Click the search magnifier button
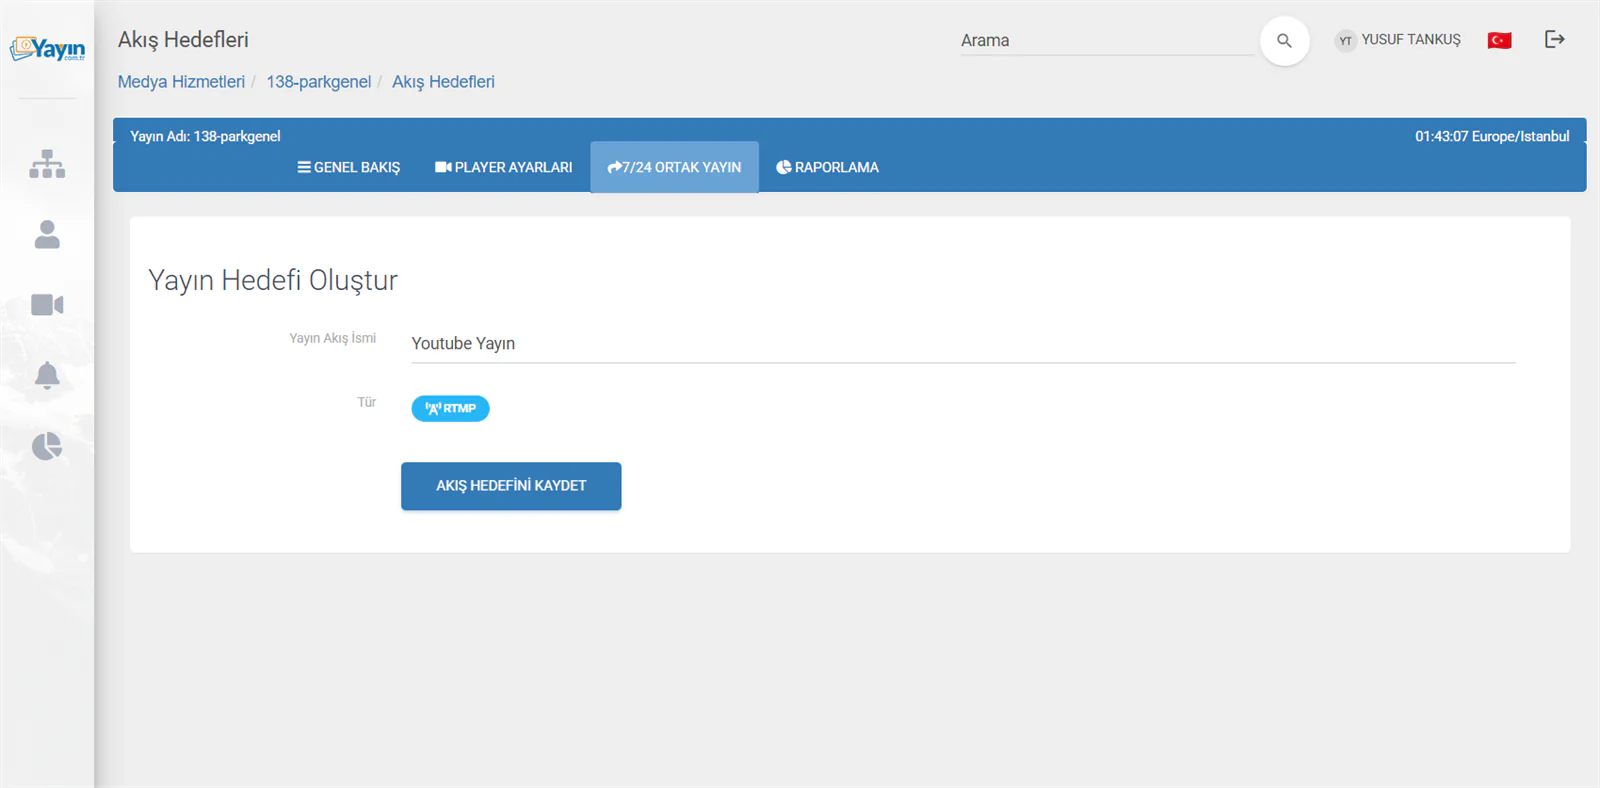 coord(1284,41)
